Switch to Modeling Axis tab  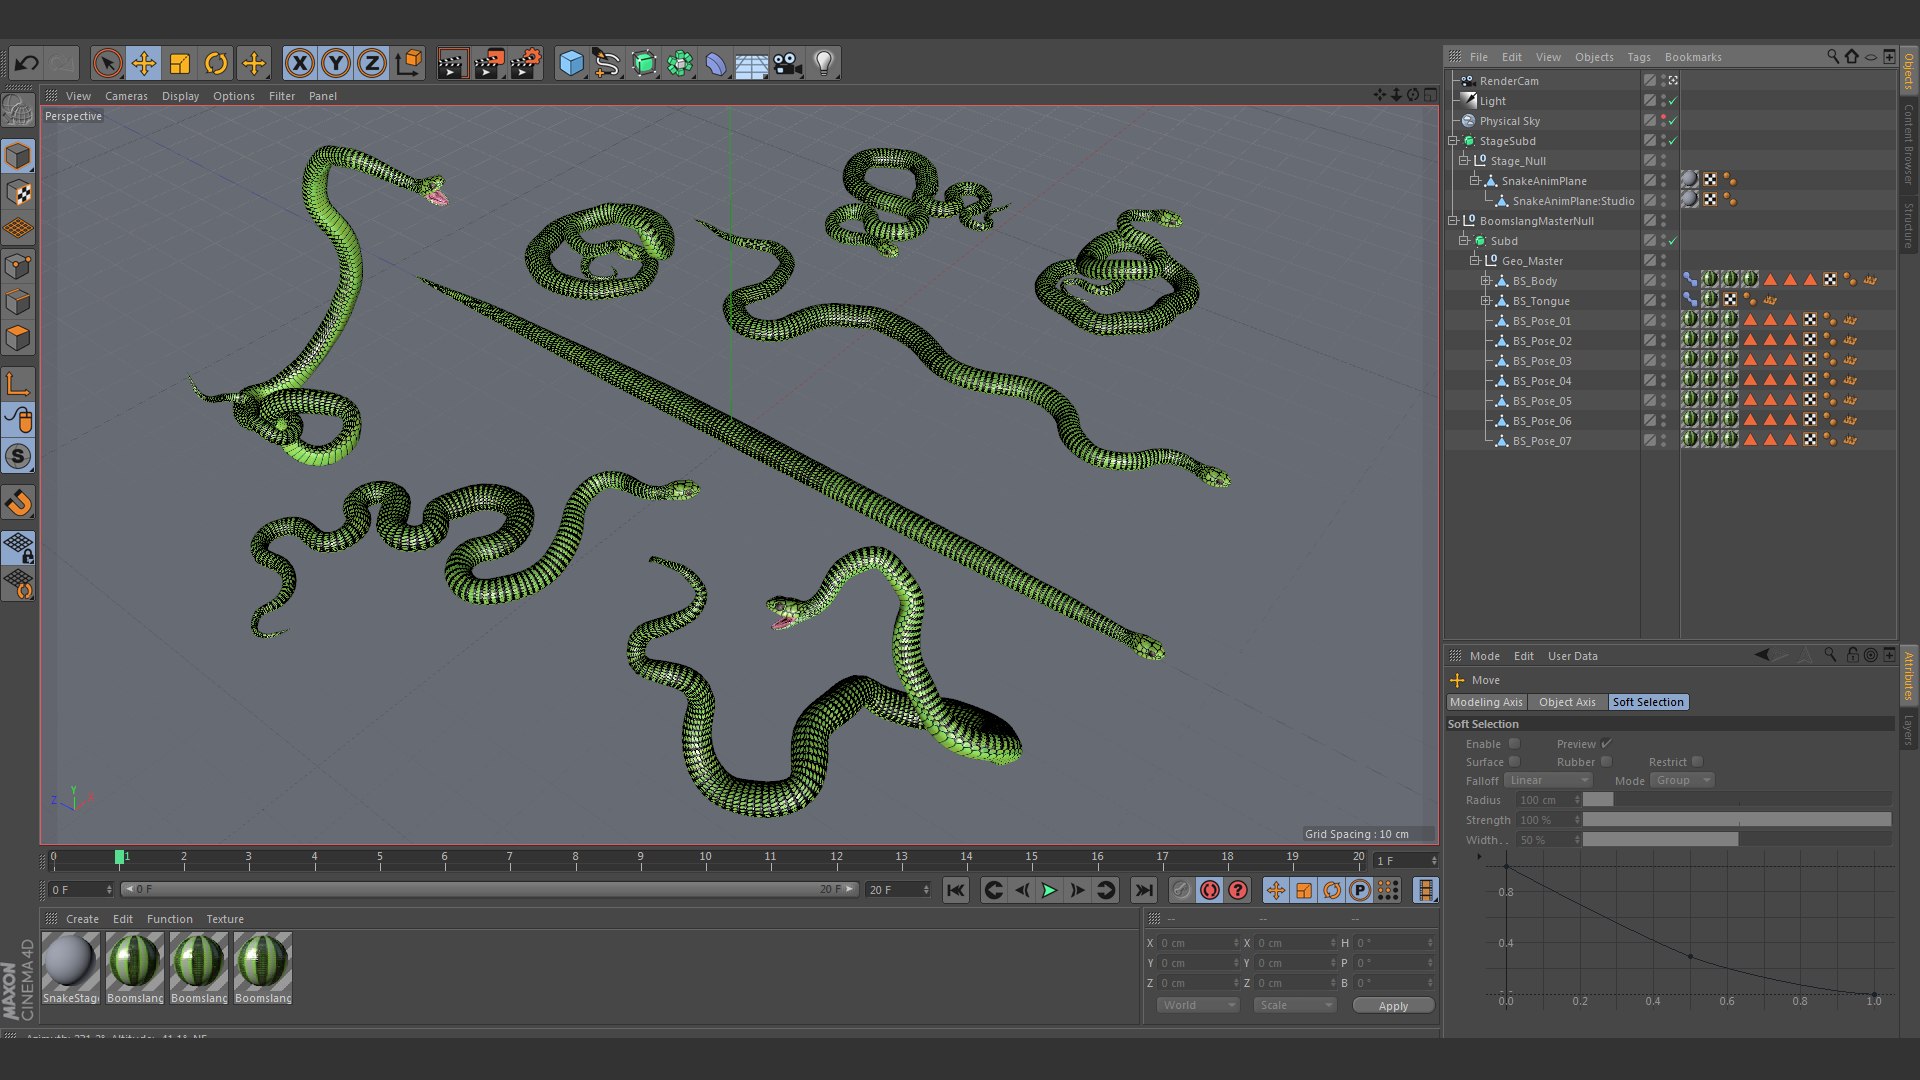1486,702
